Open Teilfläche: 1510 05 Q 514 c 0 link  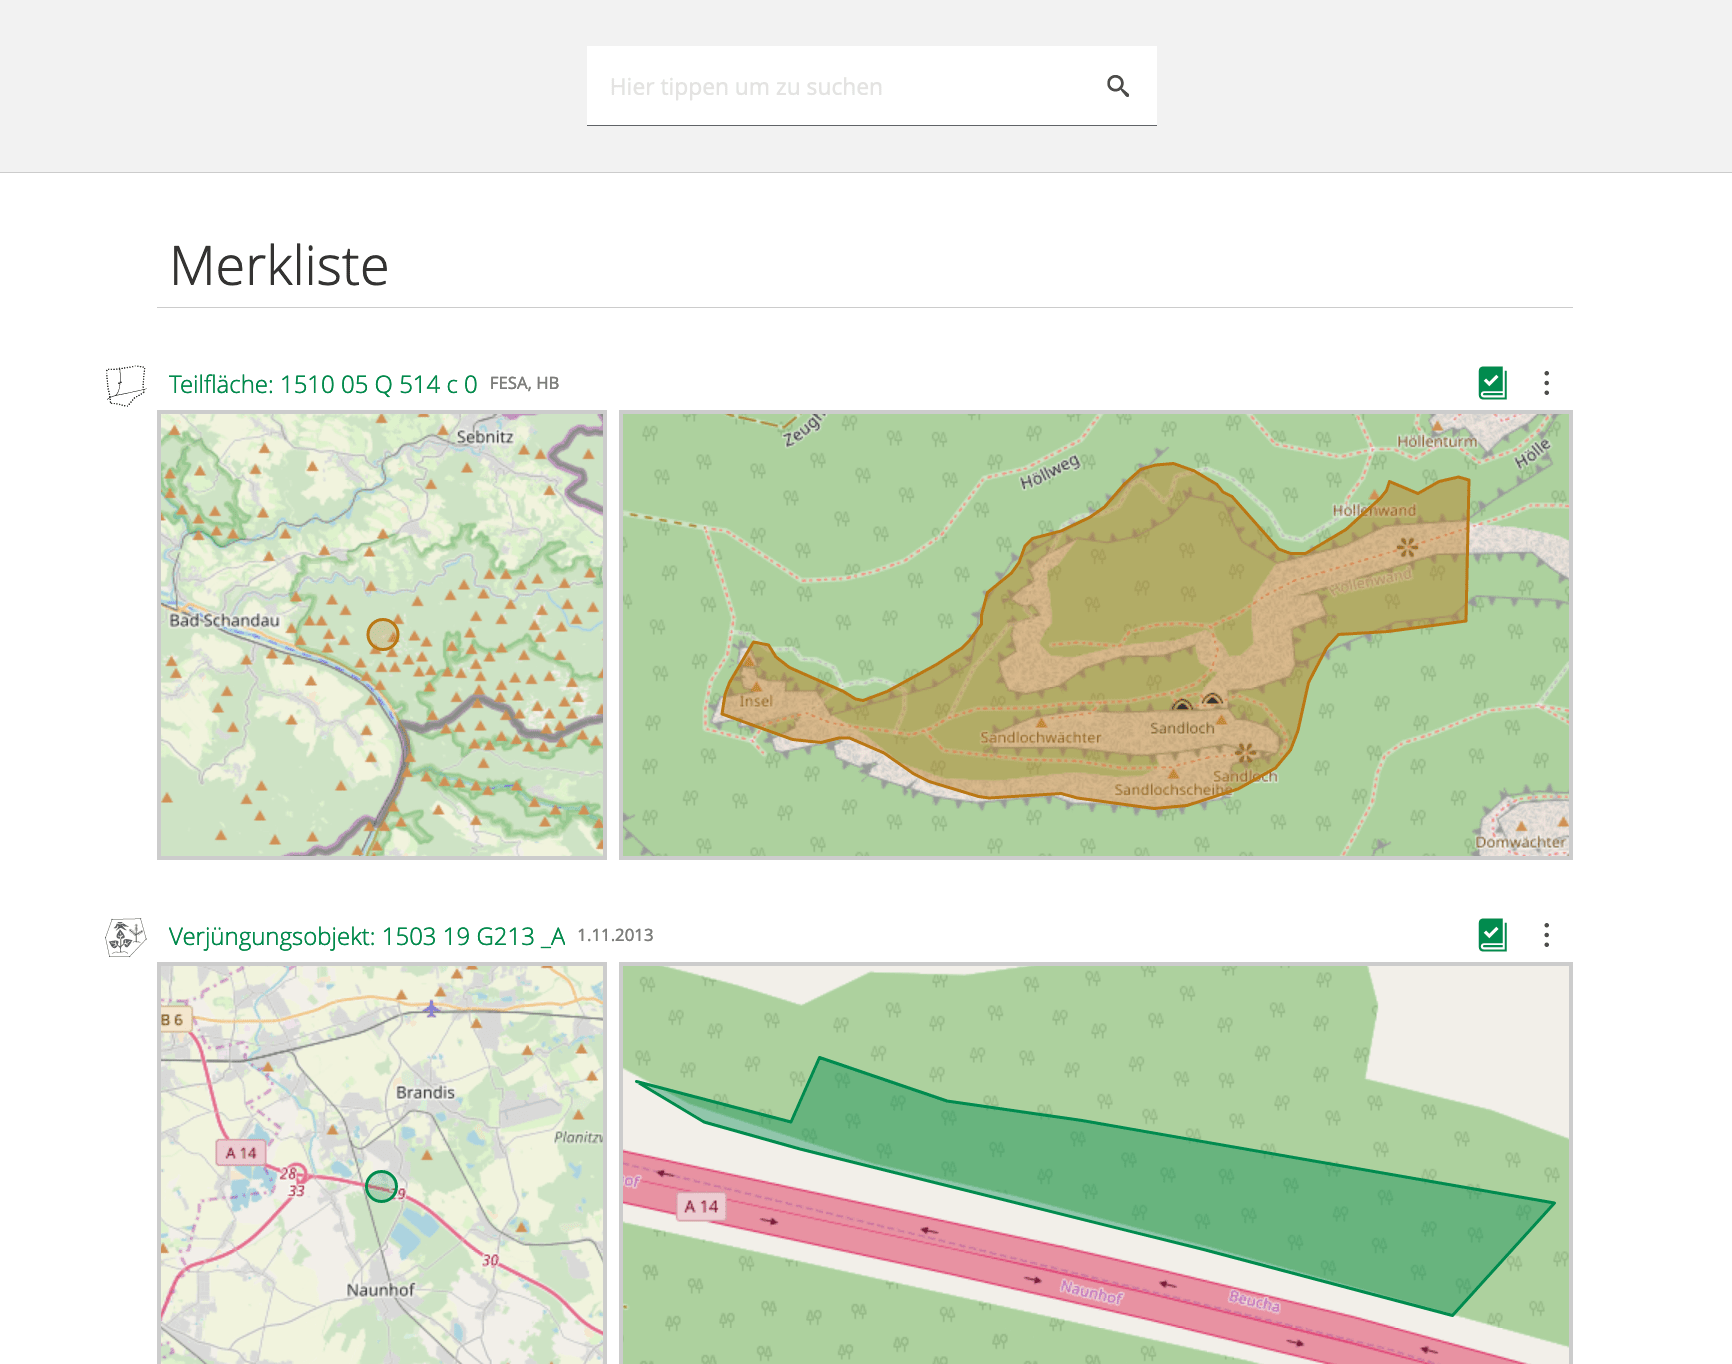pos(323,384)
